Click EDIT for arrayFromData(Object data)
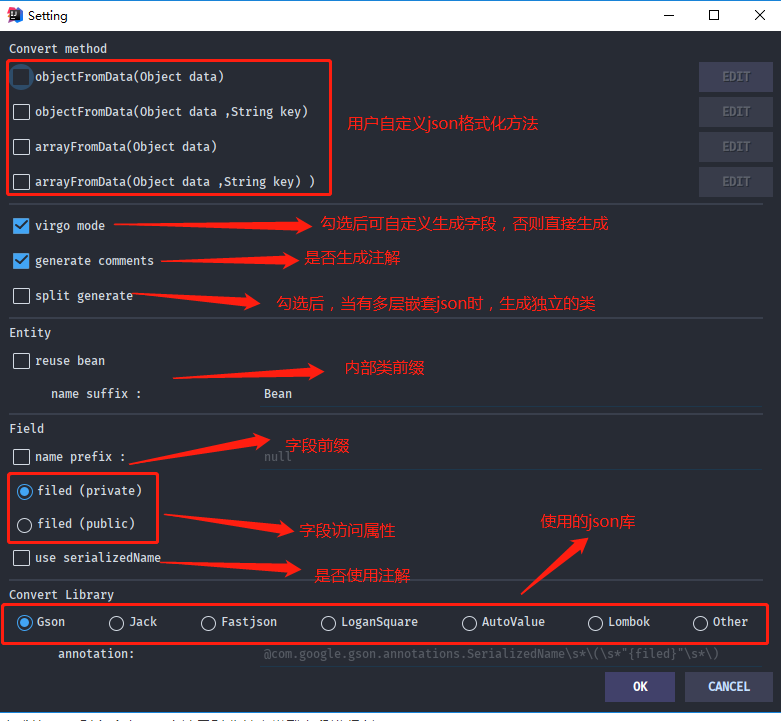 point(736,147)
